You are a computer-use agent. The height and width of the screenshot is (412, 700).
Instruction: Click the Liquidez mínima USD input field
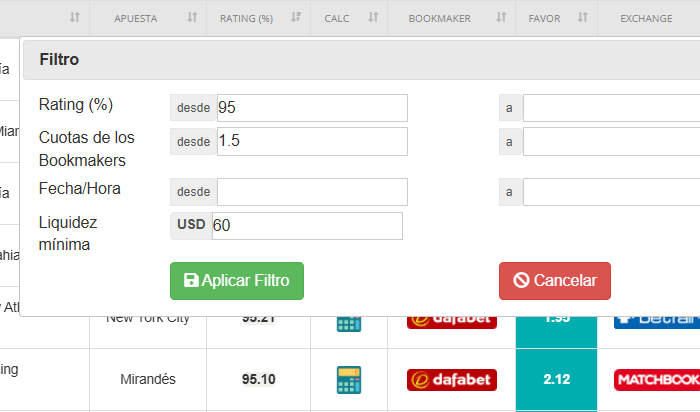pyautogui.click(x=306, y=226)
